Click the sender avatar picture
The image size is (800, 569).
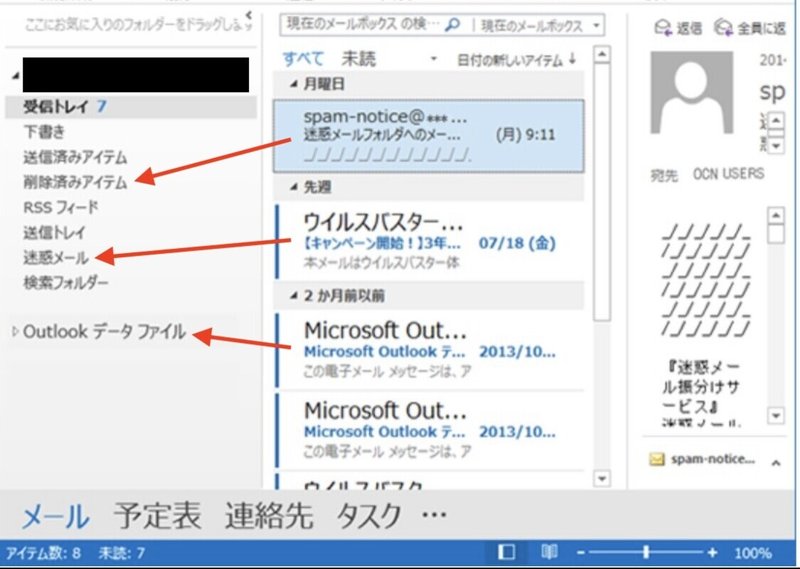tap(691, 93)
